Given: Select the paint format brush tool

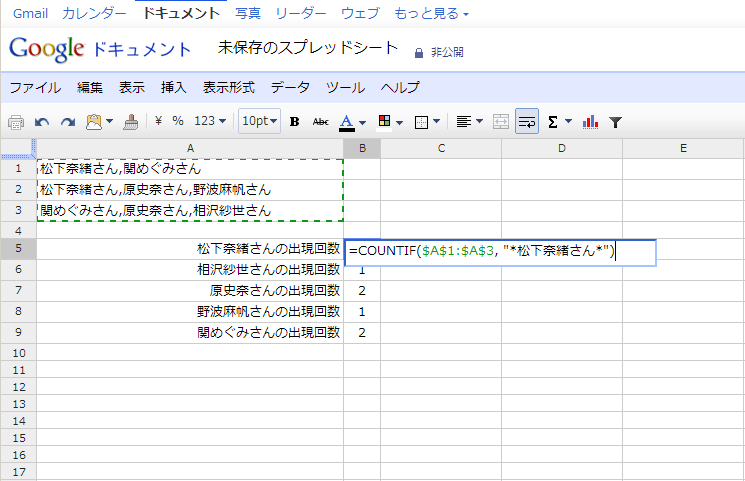Looking at the screenshot, I should tap(130, 121).
